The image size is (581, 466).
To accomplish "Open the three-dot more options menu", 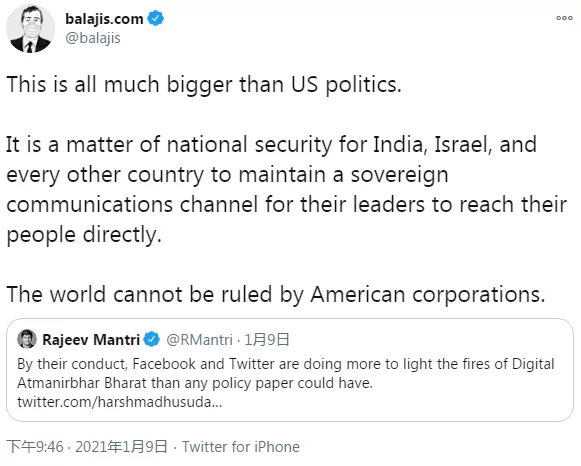I will coord(564,18).
